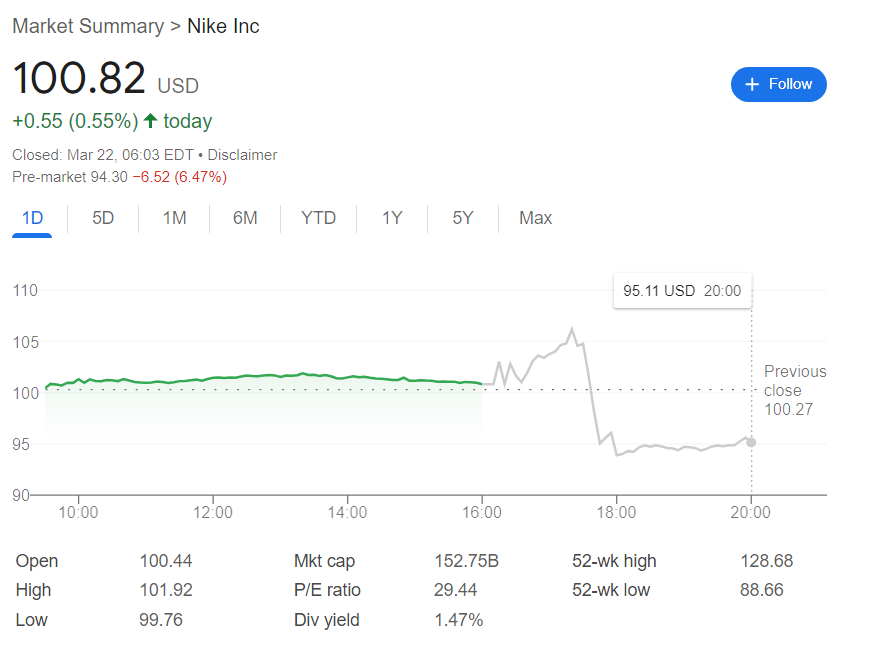Click the Mkt cap label
This screenshot has height=645, width=894.
324,561
